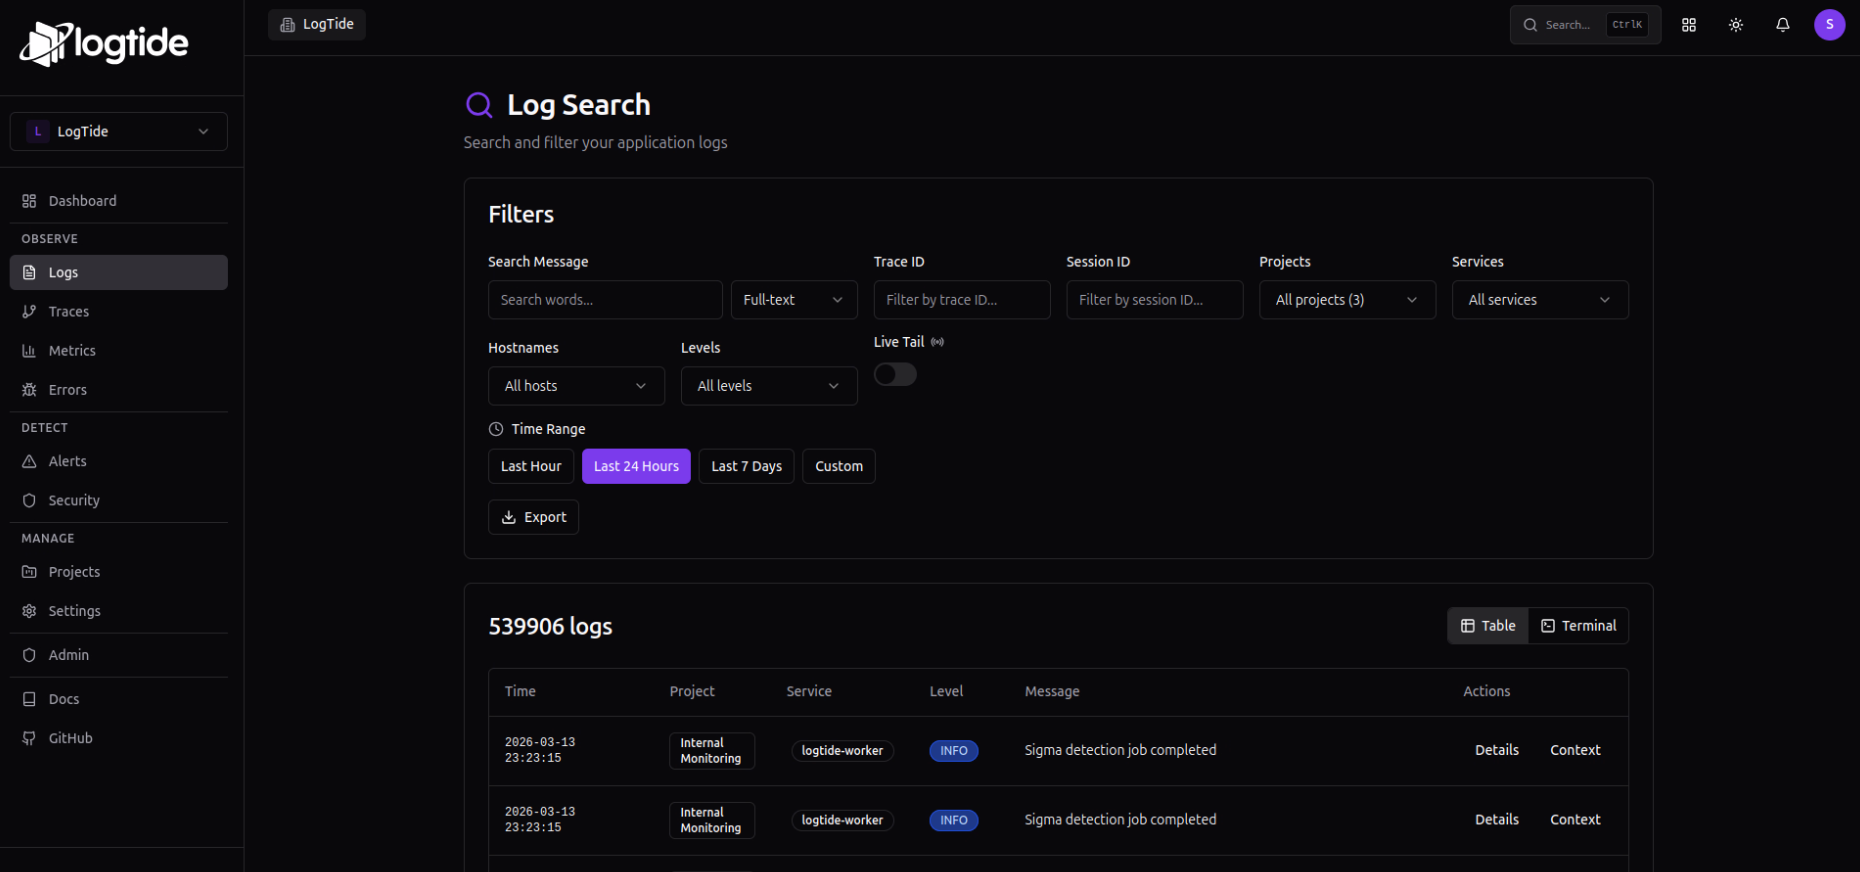Viewport: 1860px width, 872px height.
Task: Focus the Trace ID filter field
Action: click(x=962, y=300)
